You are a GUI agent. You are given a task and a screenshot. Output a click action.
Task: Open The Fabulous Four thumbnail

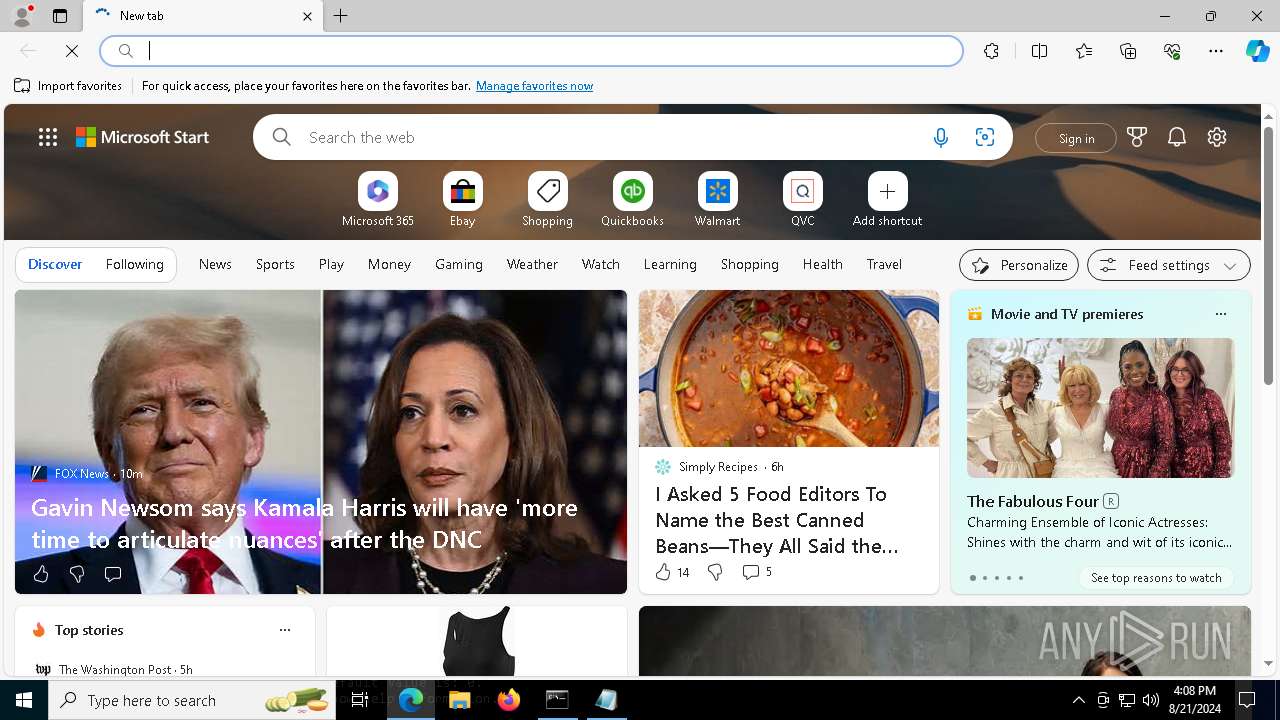(1100, 407)
